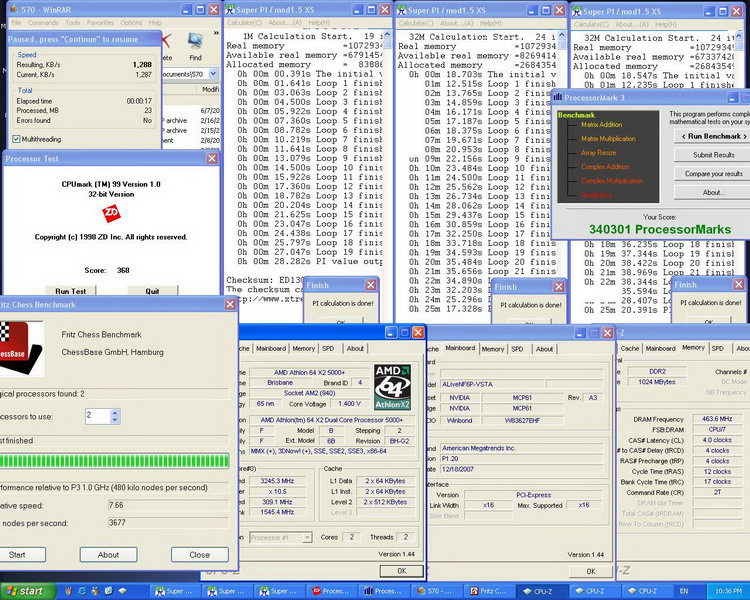The height and width of the screenshot is (600, 750).
Task: Click the Internet Explorer quick launch icon
Action: [x=82, y=591]
